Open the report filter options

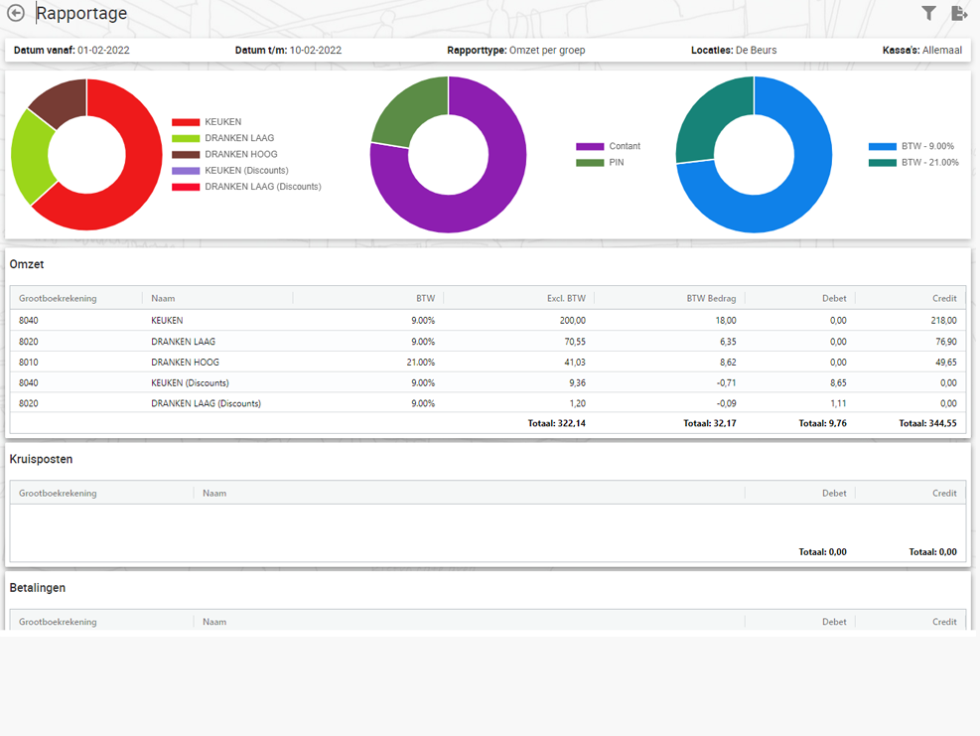point(929,13)
